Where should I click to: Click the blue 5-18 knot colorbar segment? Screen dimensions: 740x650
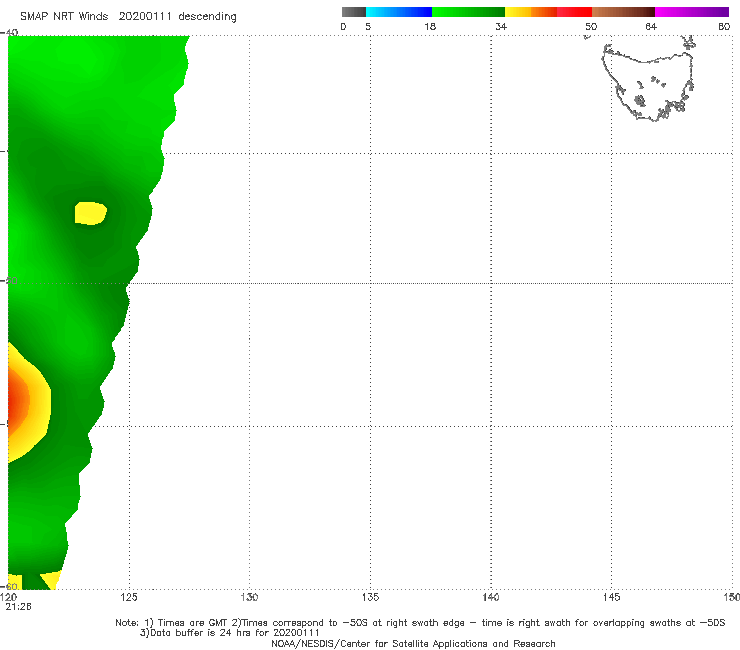[399, 12]
